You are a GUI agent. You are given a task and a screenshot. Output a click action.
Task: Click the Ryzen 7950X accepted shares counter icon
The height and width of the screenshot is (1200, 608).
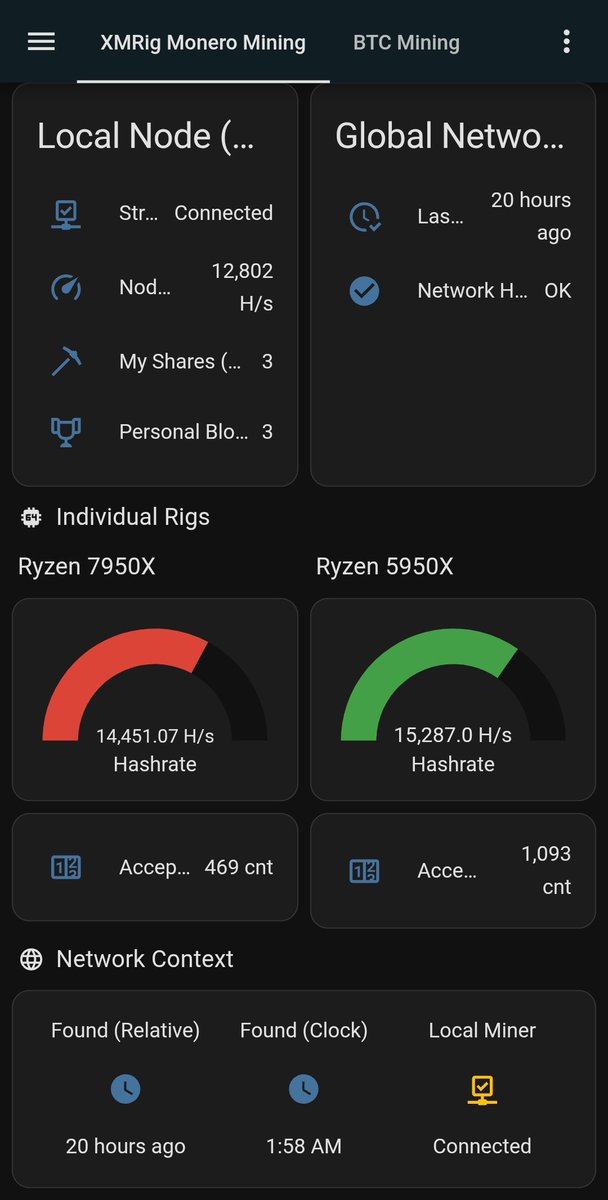[66, 867]
